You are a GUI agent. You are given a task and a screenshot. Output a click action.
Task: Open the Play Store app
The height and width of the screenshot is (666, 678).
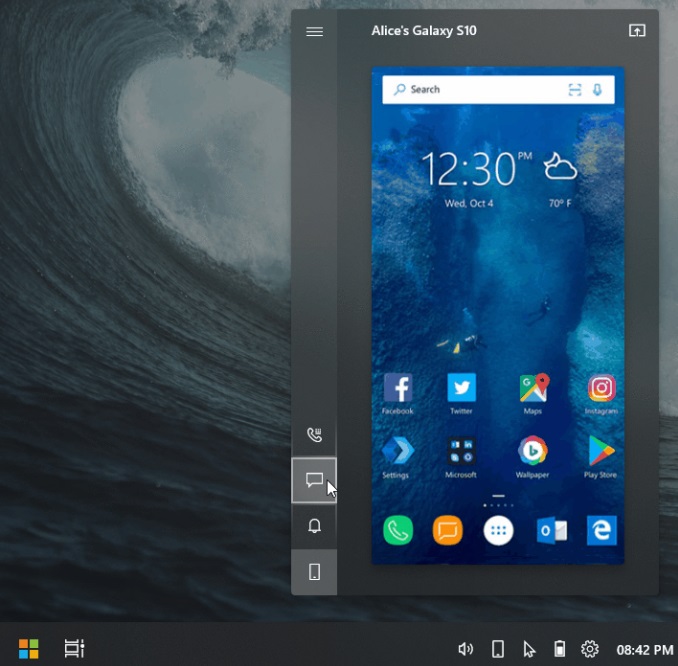coord(601,458)
